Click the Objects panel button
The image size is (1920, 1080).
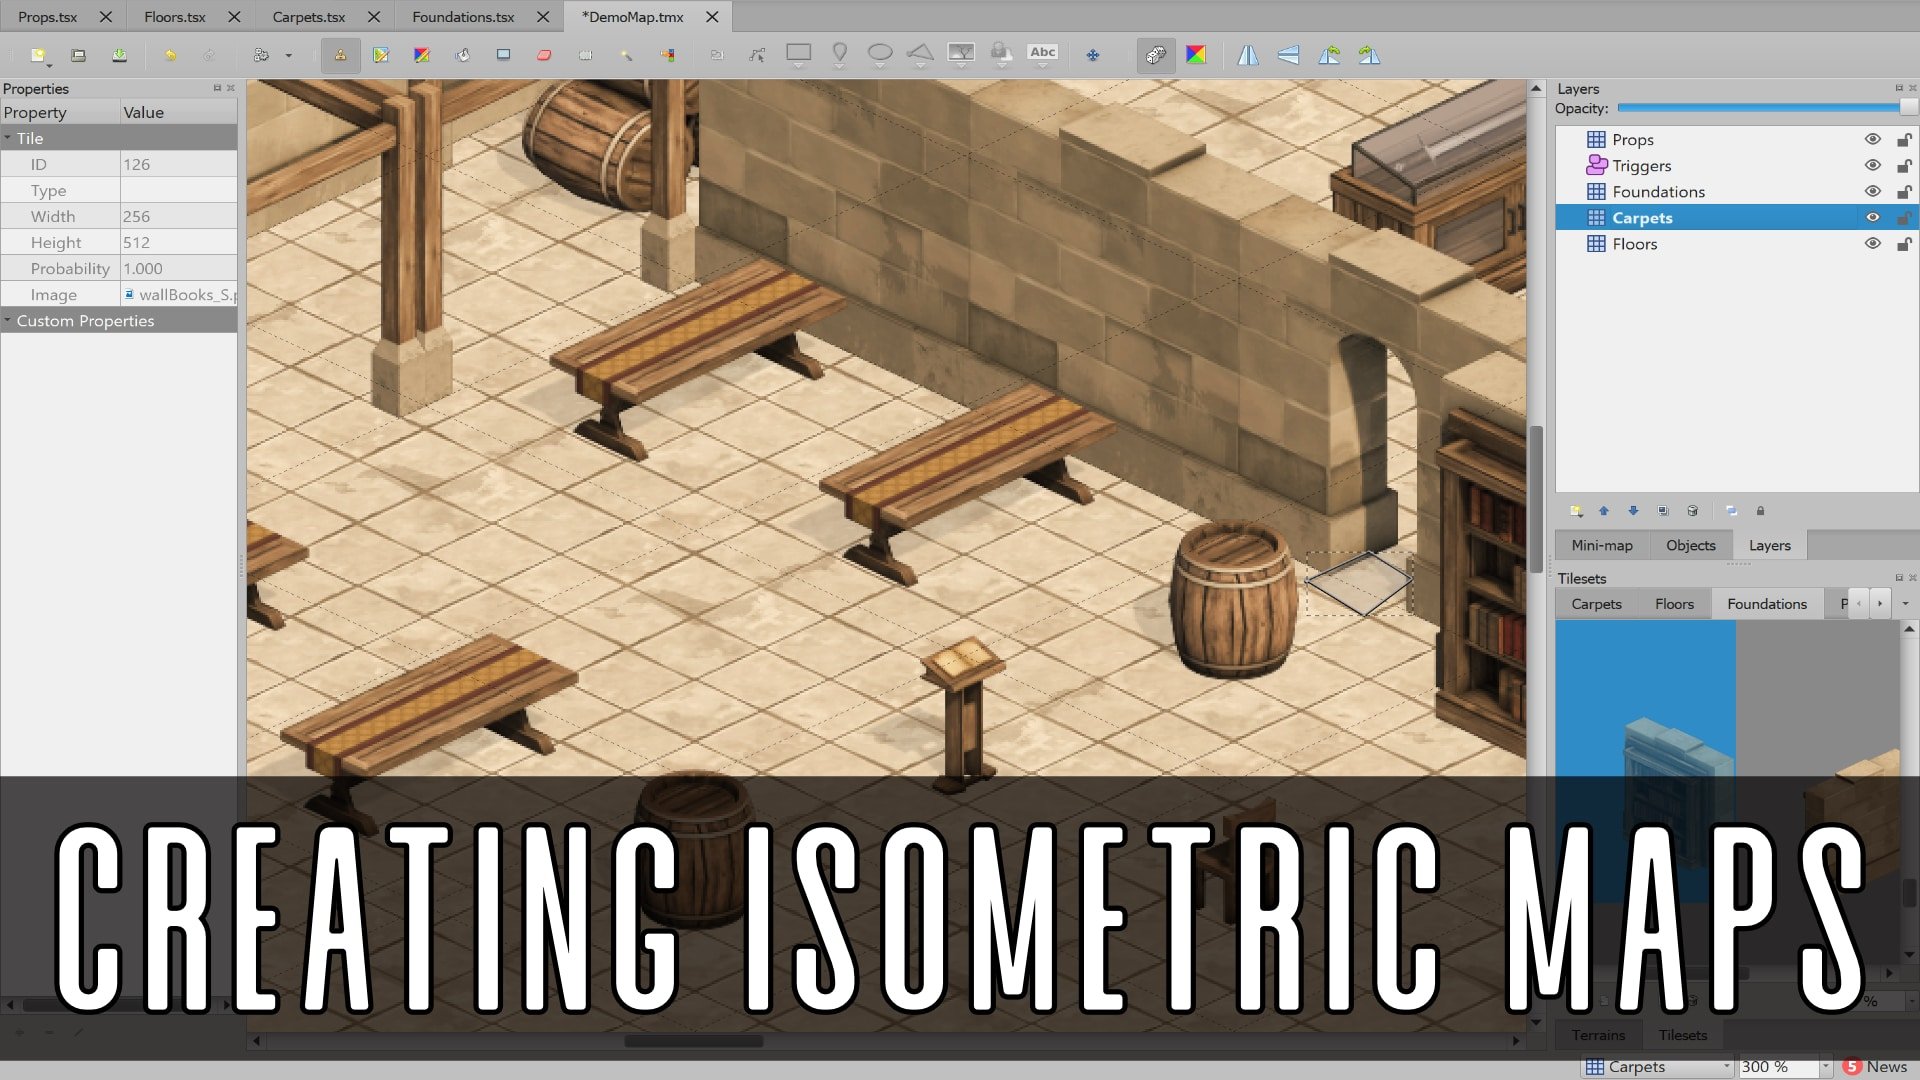1690,545
